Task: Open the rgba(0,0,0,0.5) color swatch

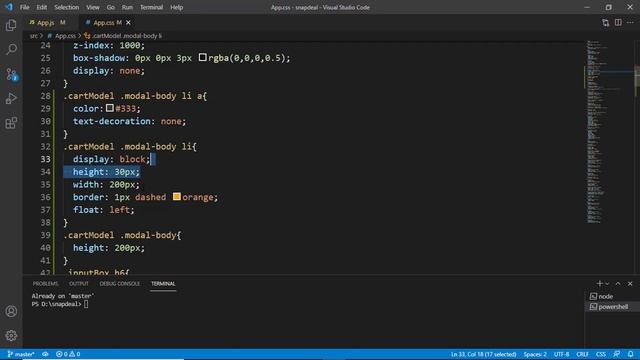Action: point(202,58)
